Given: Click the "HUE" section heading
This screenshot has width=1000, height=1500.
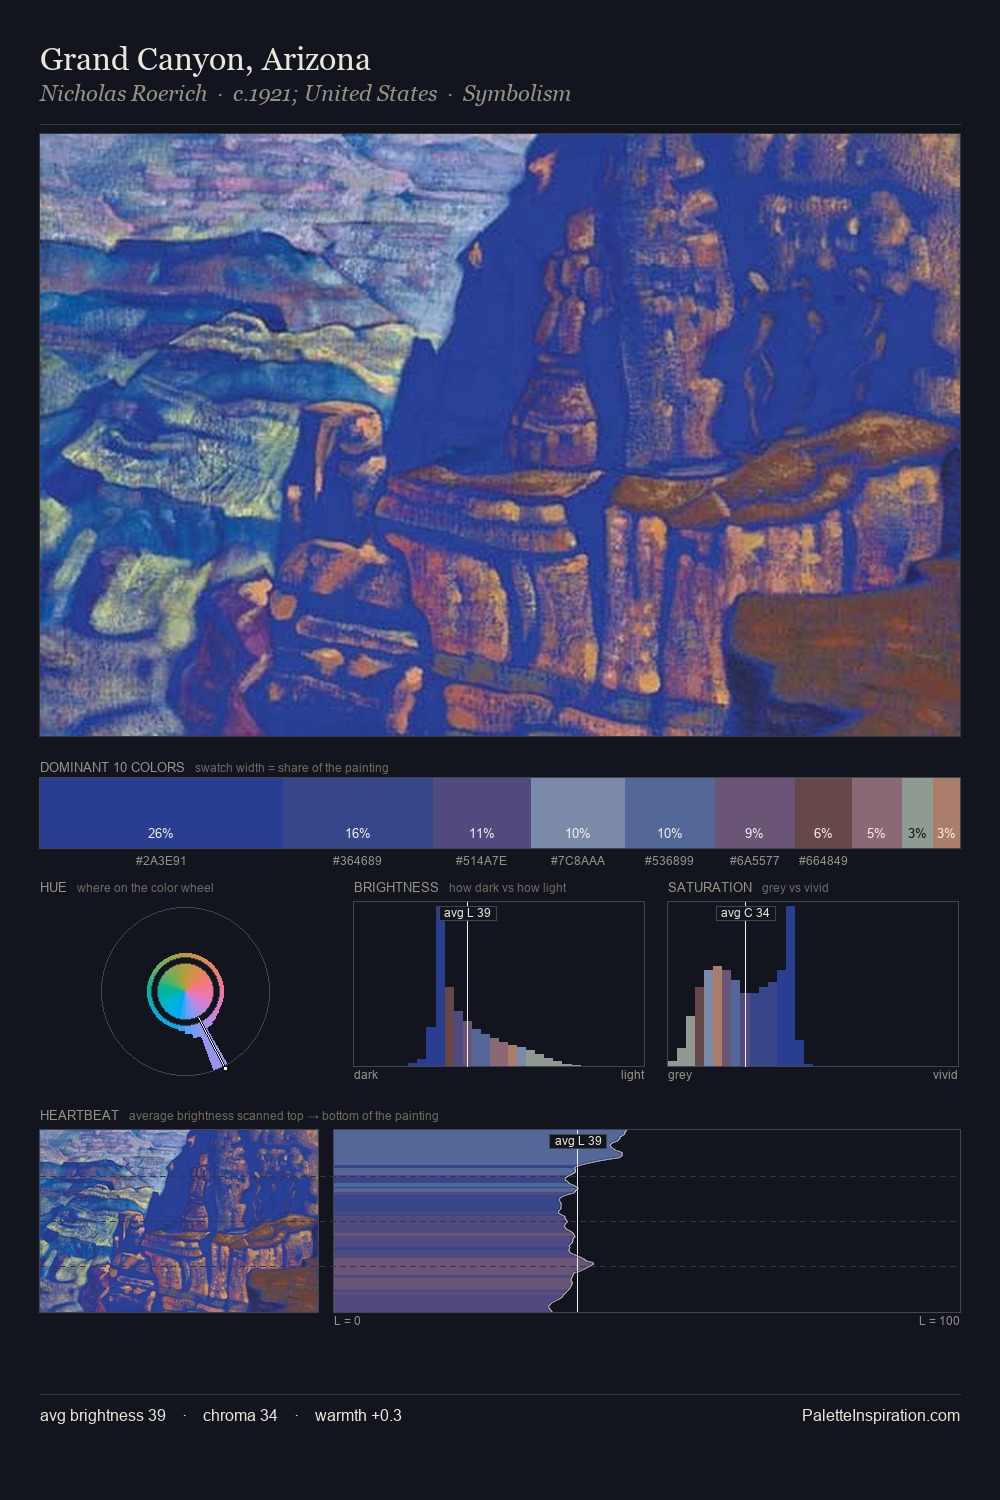Looking at the screenshot, I should 53,887.
